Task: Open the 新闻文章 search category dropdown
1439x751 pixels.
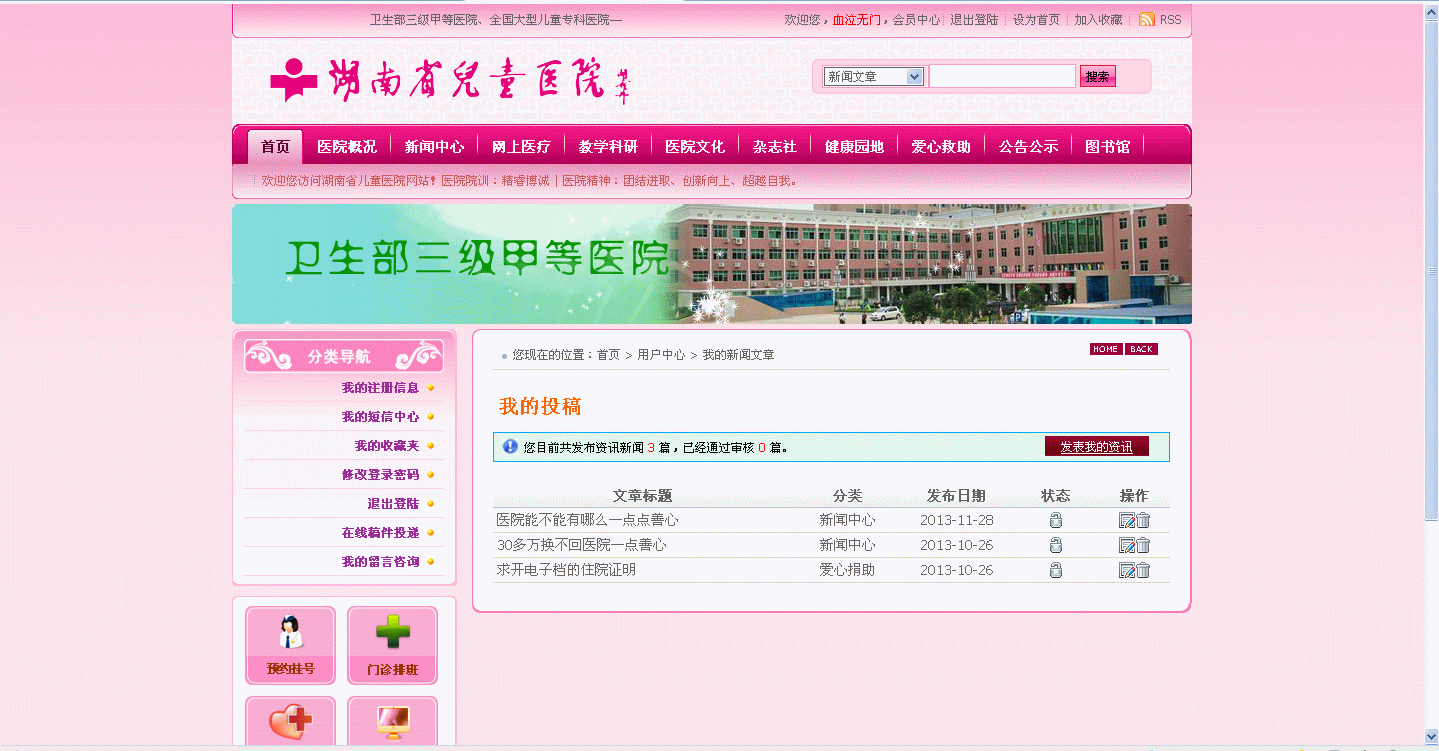Action: tap(873, 77)
